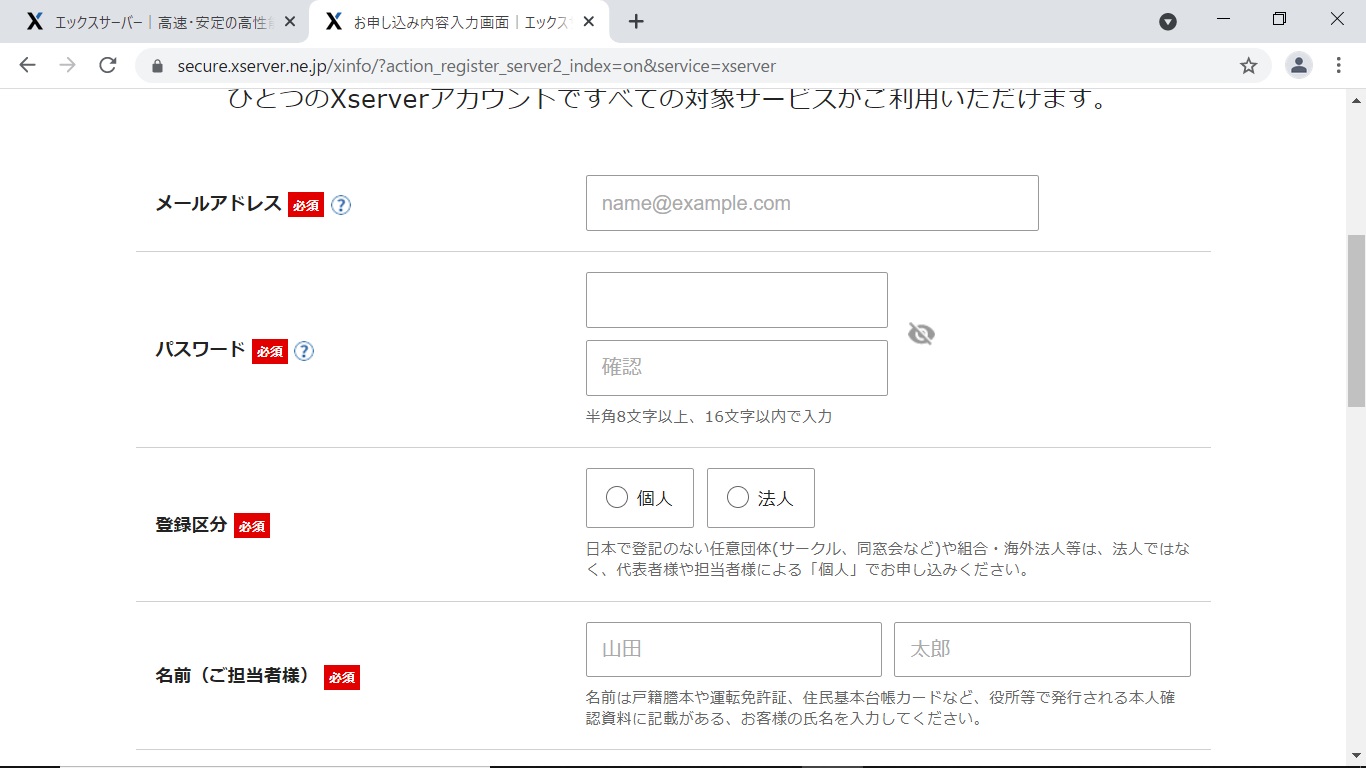Click the first password input field
The image size is (1366, 768).
point(737,300)
